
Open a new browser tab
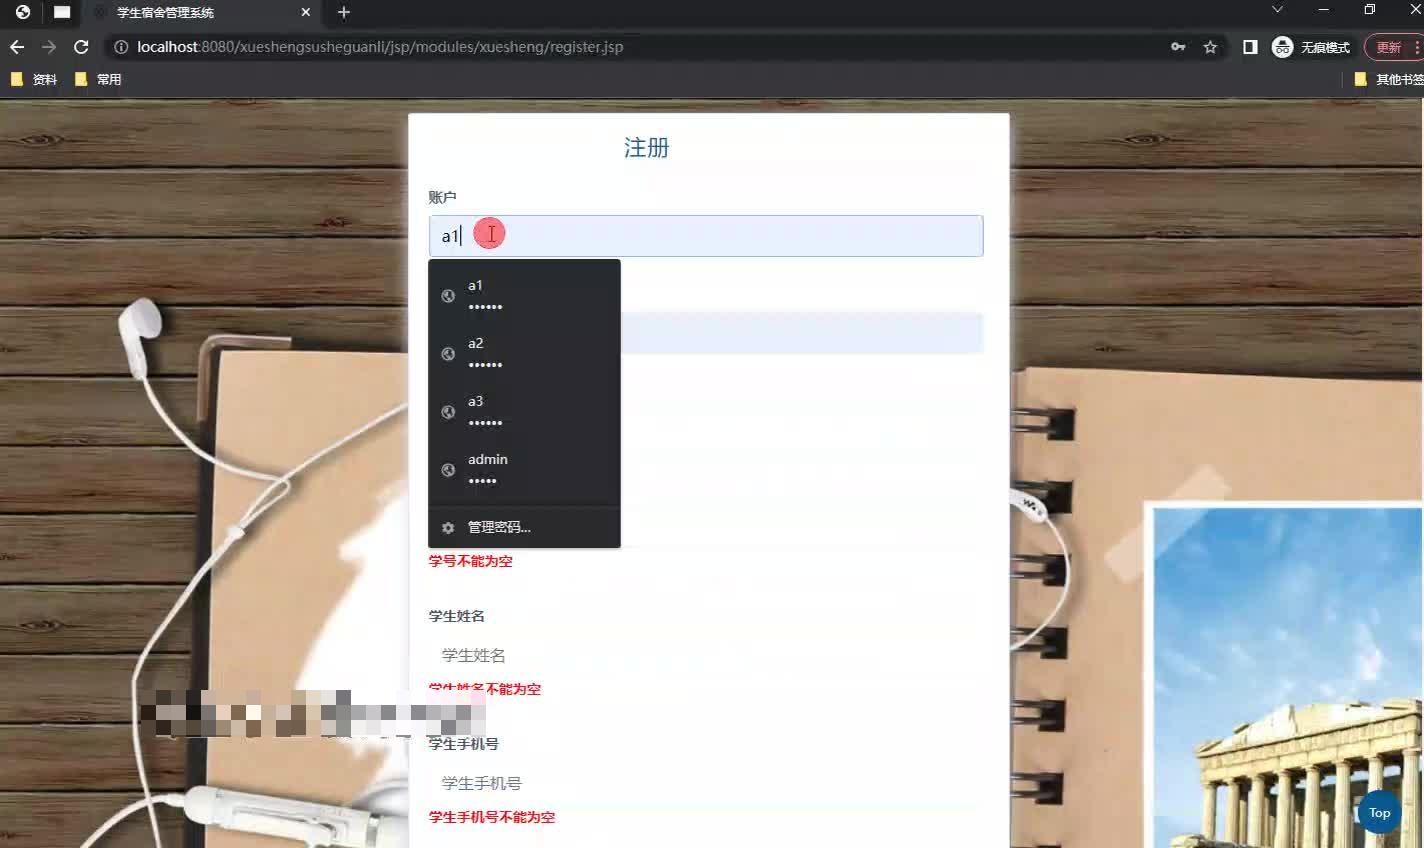344,12
